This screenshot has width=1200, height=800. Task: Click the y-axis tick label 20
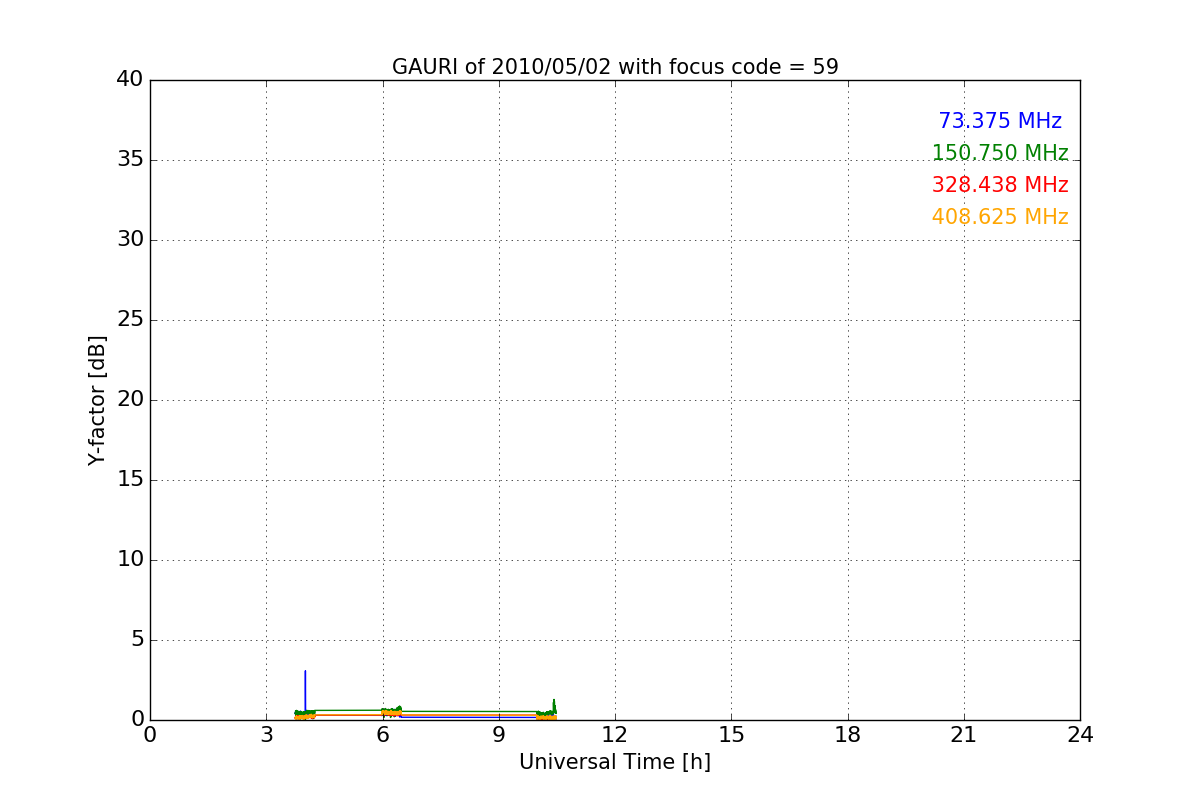[x=130, y=400]
